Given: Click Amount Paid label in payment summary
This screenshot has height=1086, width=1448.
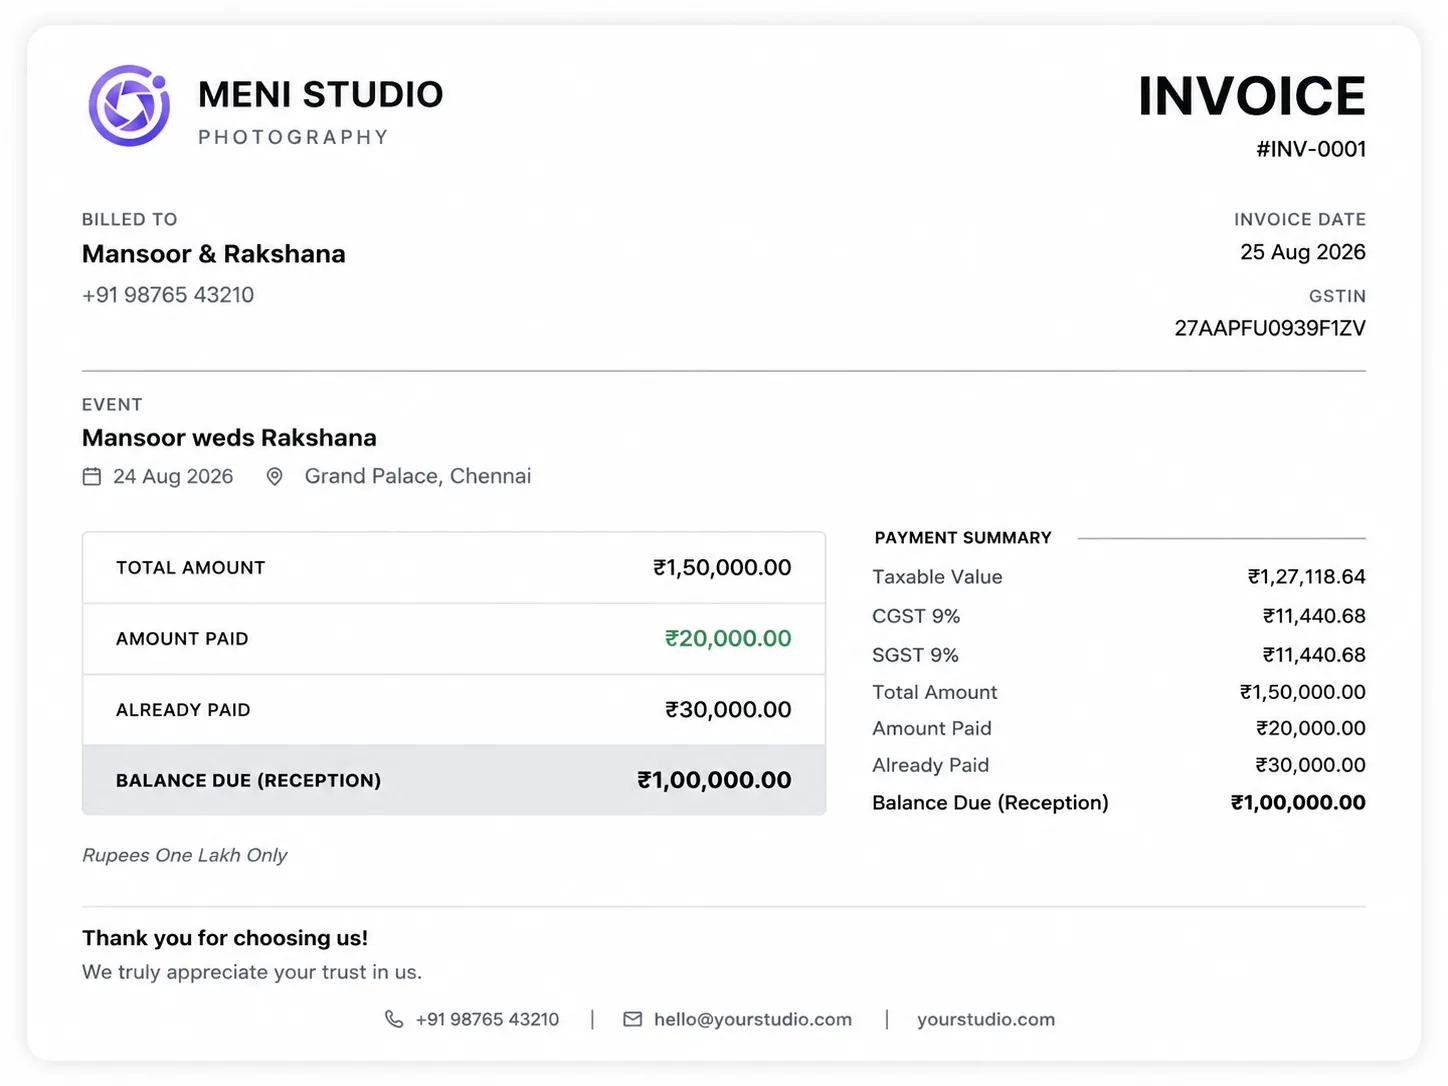Looking at the screenshot, I should [932, 728].
